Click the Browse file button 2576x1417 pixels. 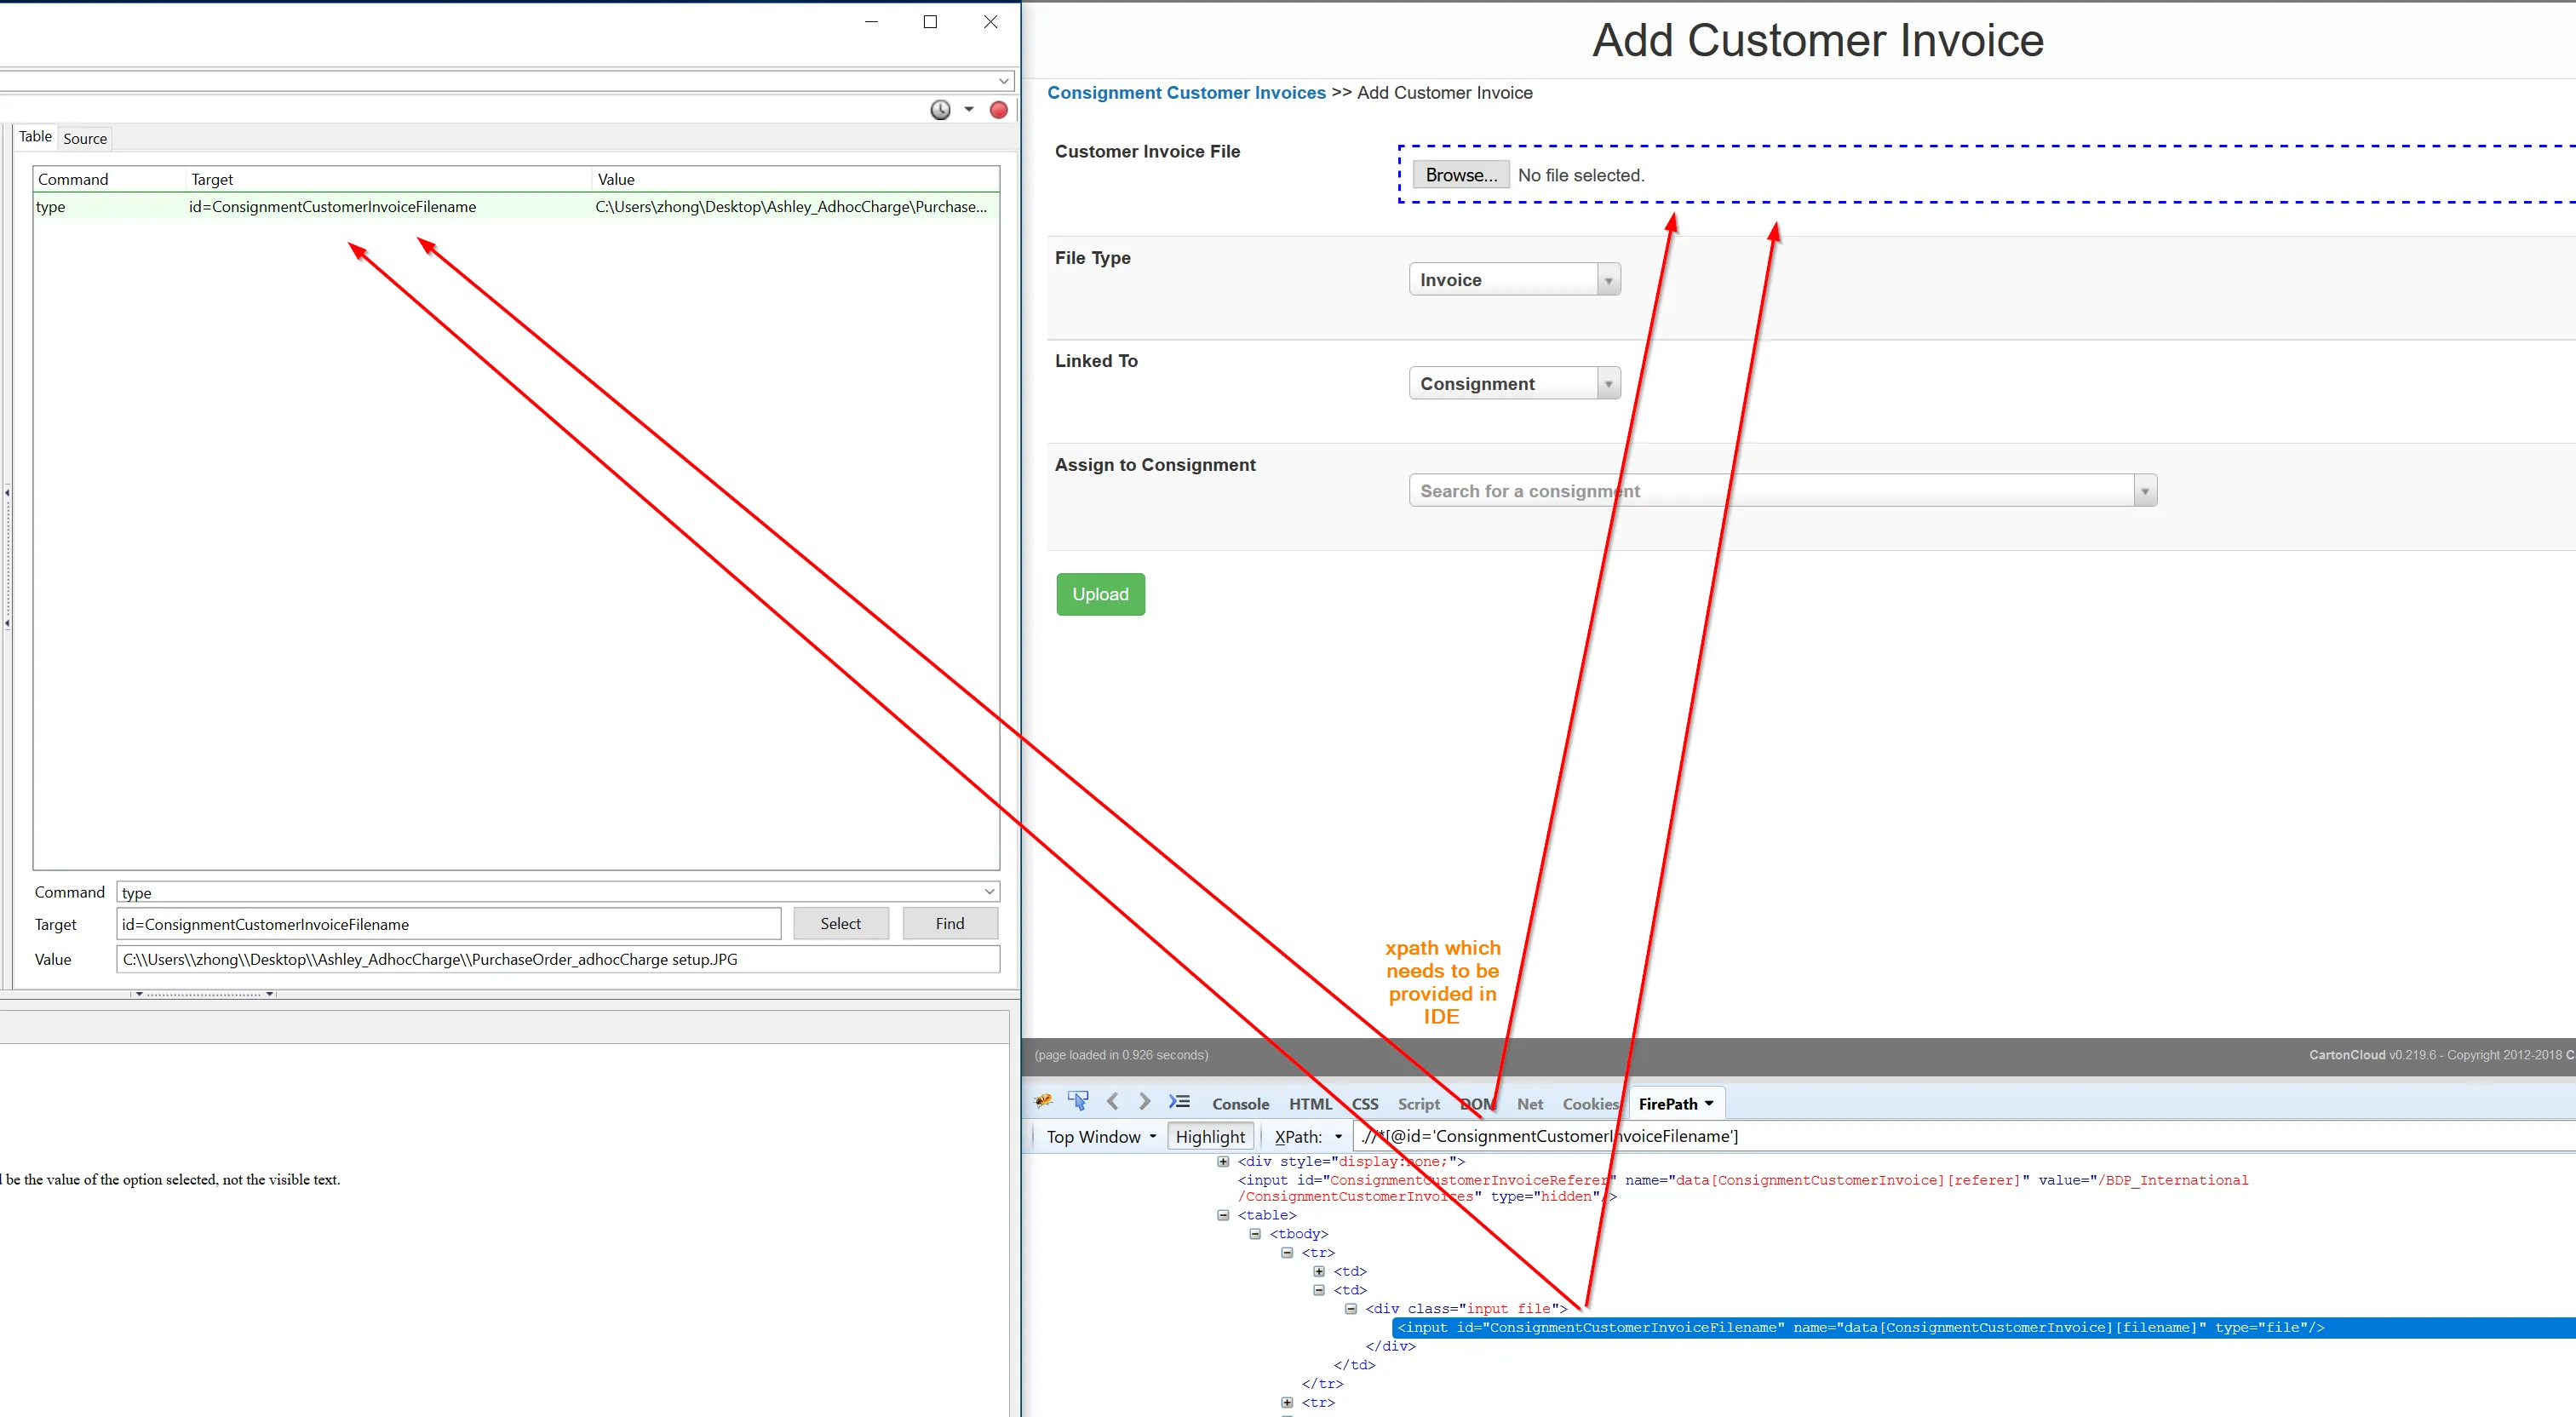pos(1460,175)
